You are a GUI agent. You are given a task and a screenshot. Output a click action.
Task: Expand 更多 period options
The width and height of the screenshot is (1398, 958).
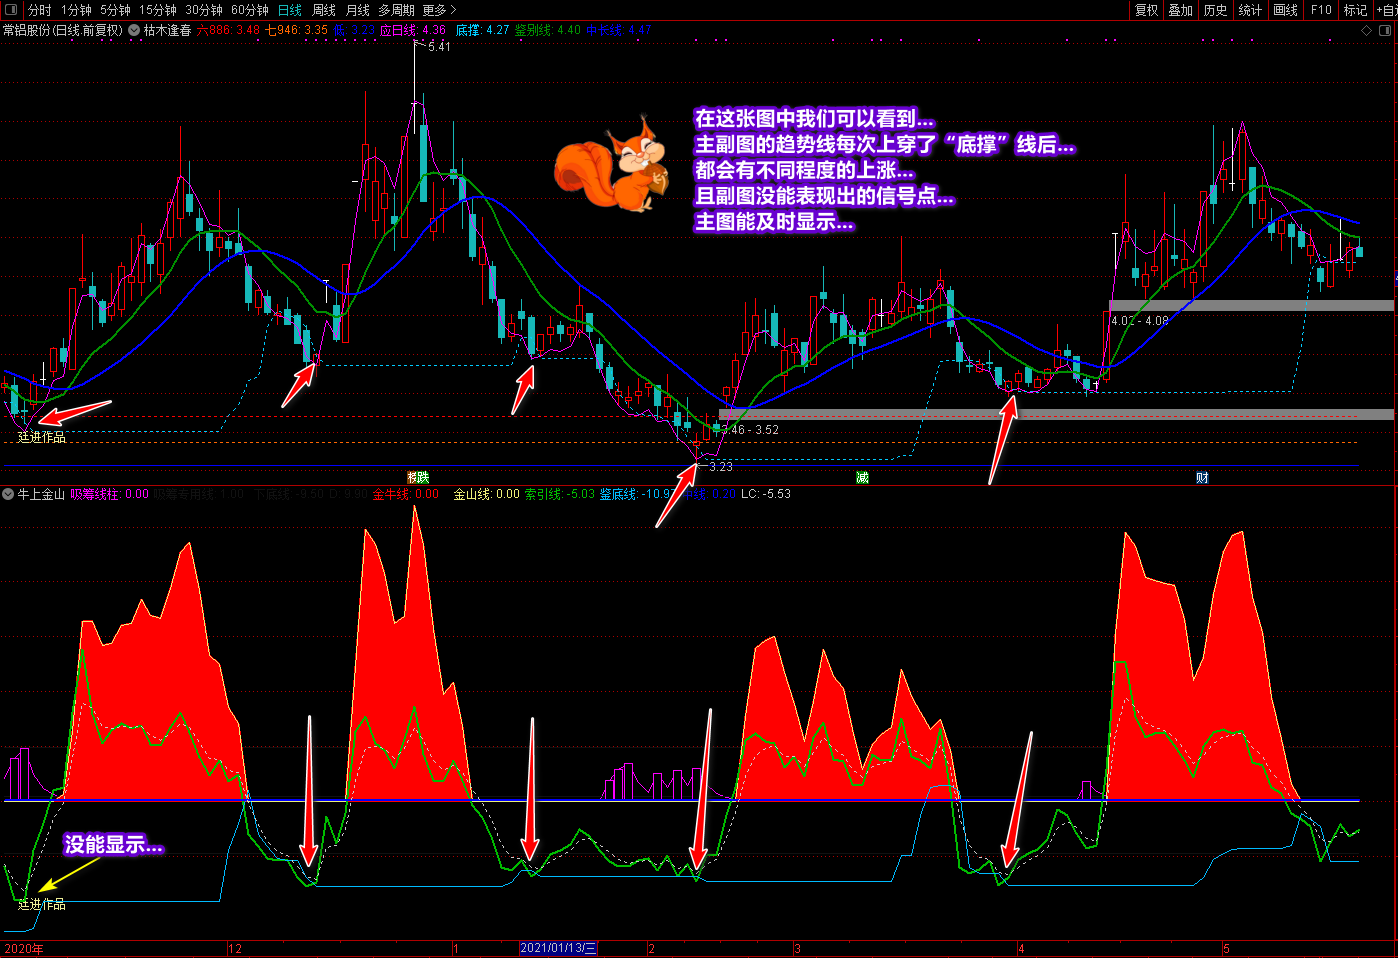coord(439,10)
